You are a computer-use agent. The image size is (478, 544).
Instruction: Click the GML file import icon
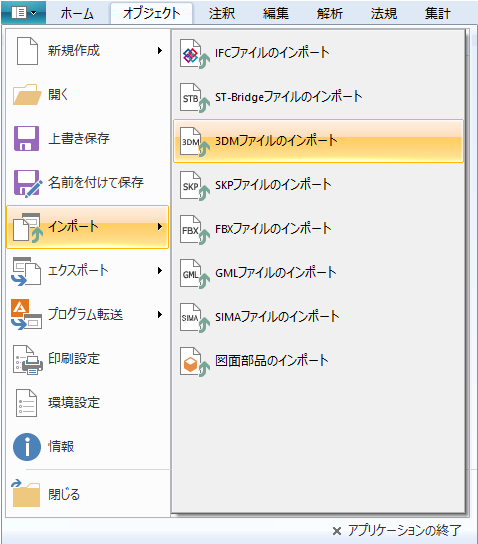(195, 274)
